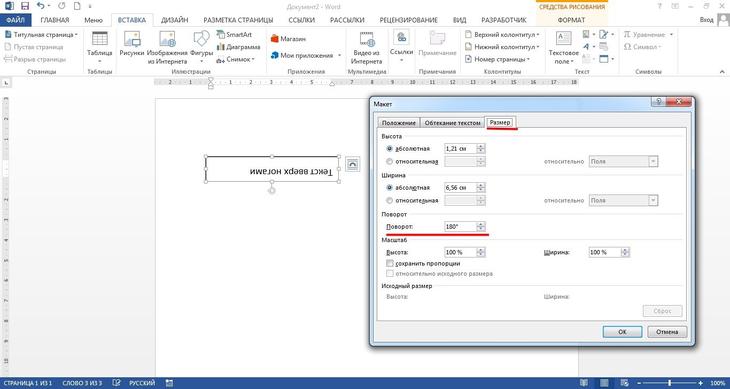Confirm the dialog with OK
The image size is (730, 389).
pyautogui.click(x=622, y=332)
